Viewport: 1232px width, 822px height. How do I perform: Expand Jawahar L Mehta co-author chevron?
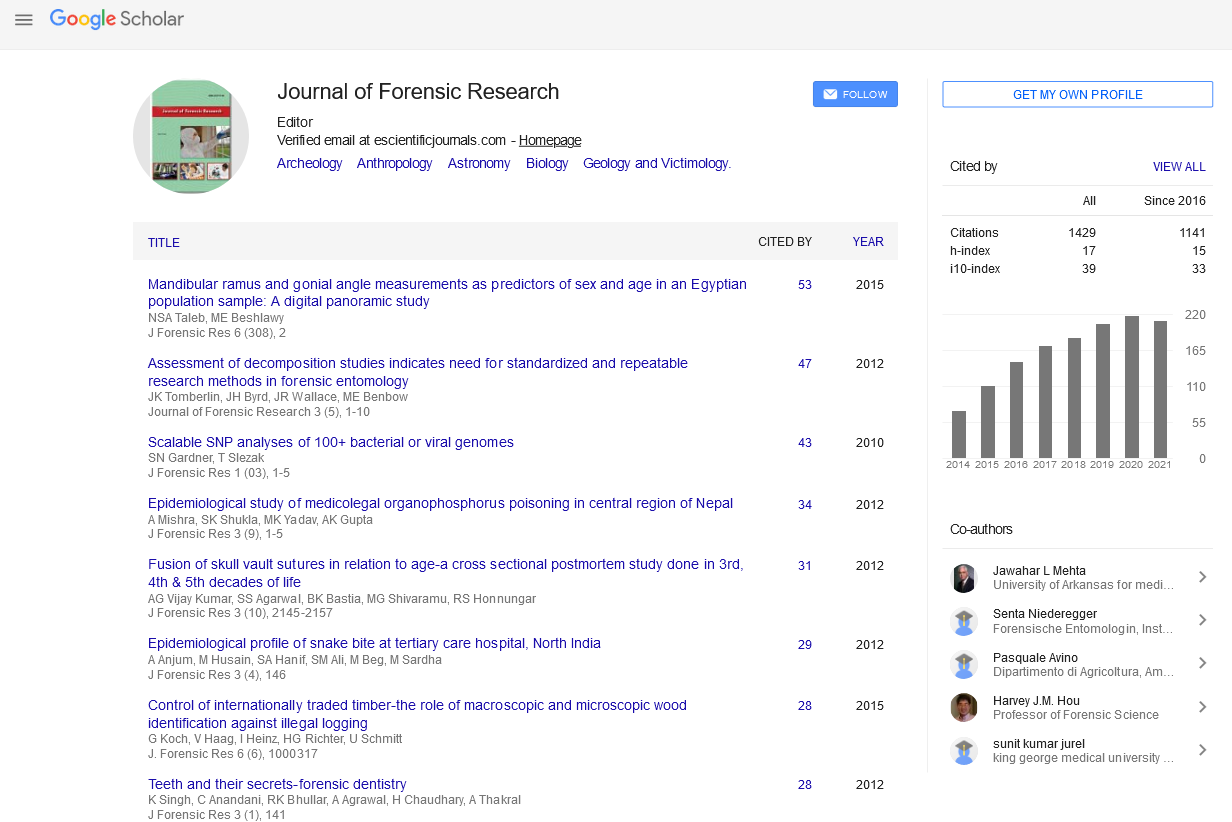(x=1202, y=577)
